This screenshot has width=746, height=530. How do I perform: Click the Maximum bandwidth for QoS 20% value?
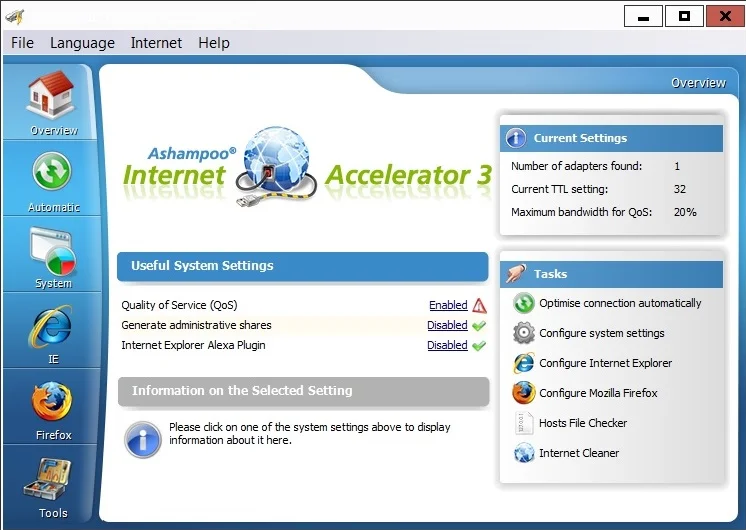pos(685,212)
